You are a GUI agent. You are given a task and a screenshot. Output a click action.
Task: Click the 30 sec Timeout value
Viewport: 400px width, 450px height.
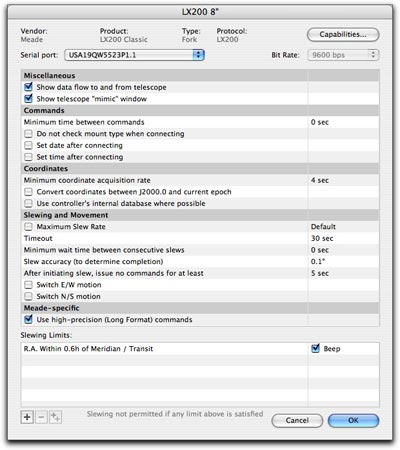point(322,238)
